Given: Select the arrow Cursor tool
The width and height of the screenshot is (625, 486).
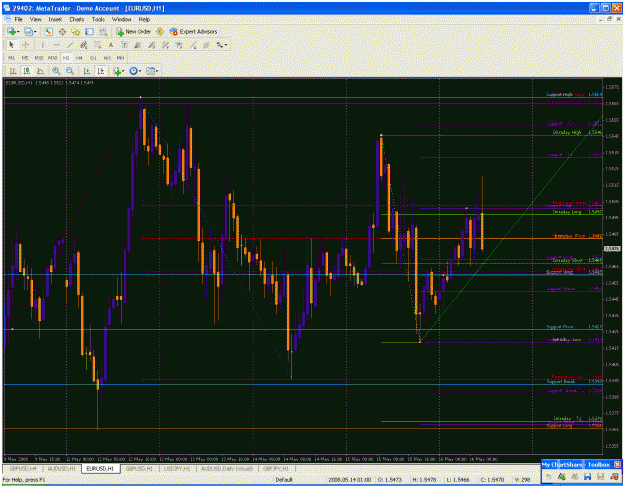Looking at the screenshot, I should 11,45.
